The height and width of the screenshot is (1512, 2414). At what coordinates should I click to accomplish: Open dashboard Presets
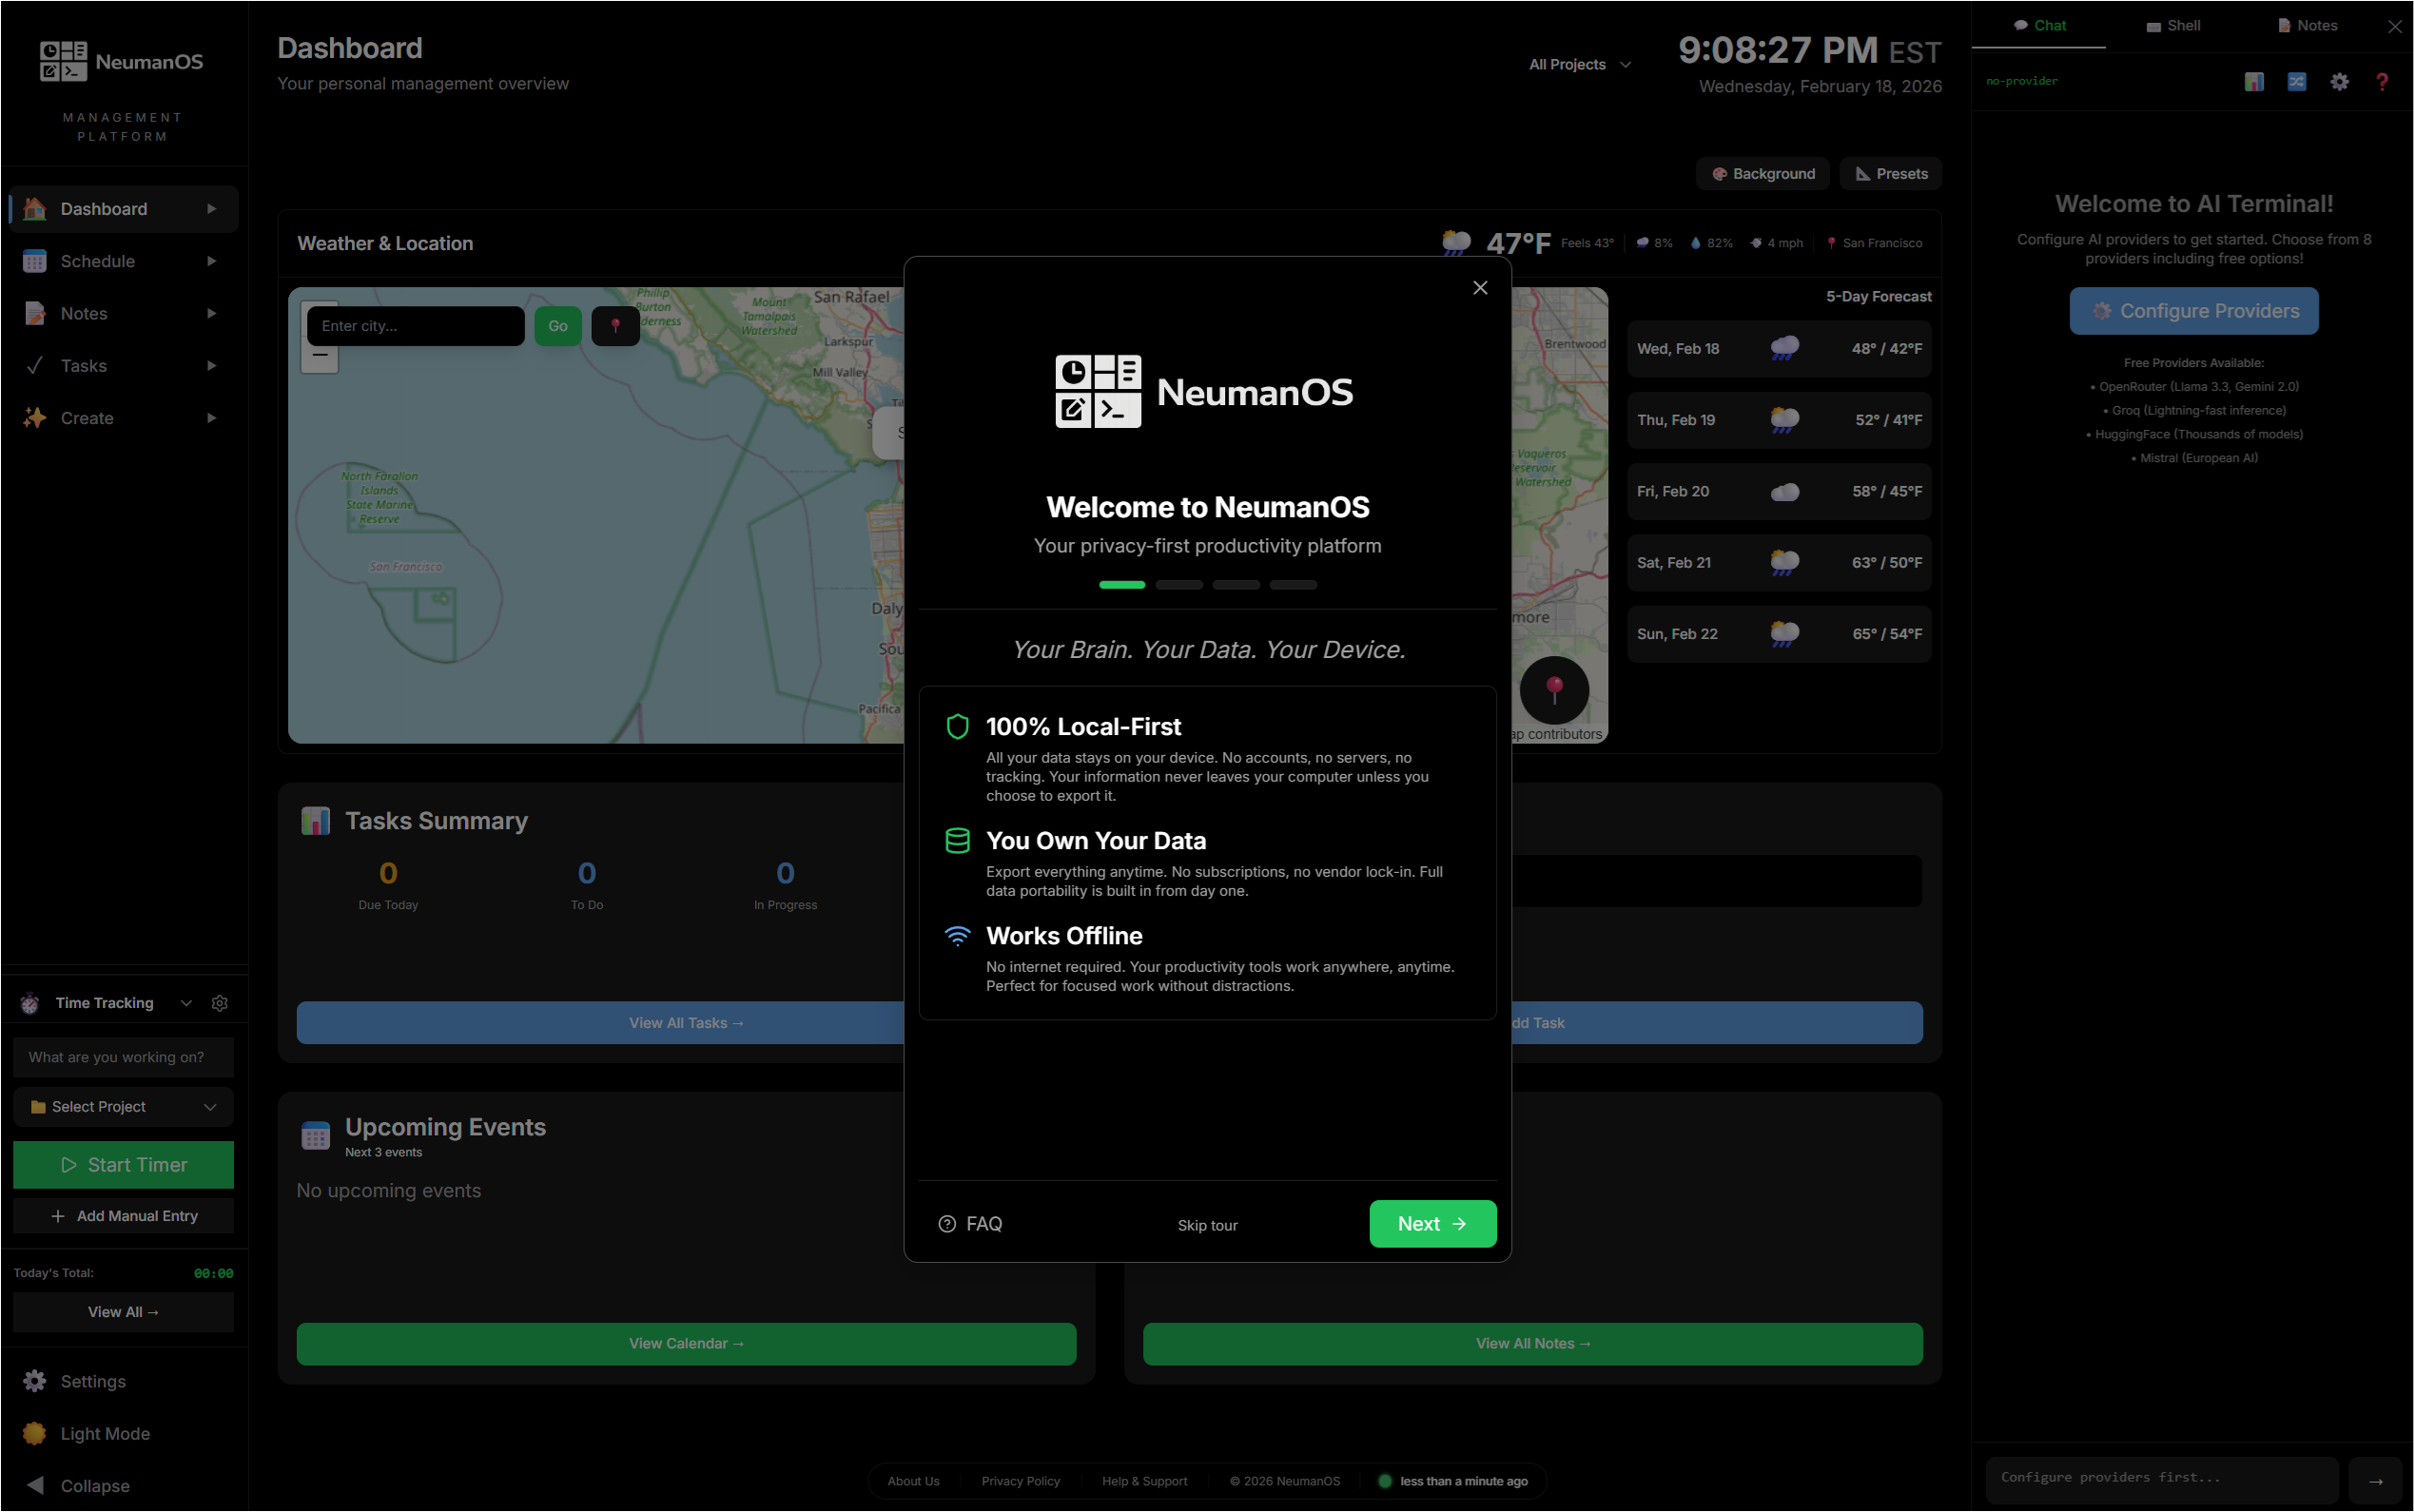pos(1891,174)
